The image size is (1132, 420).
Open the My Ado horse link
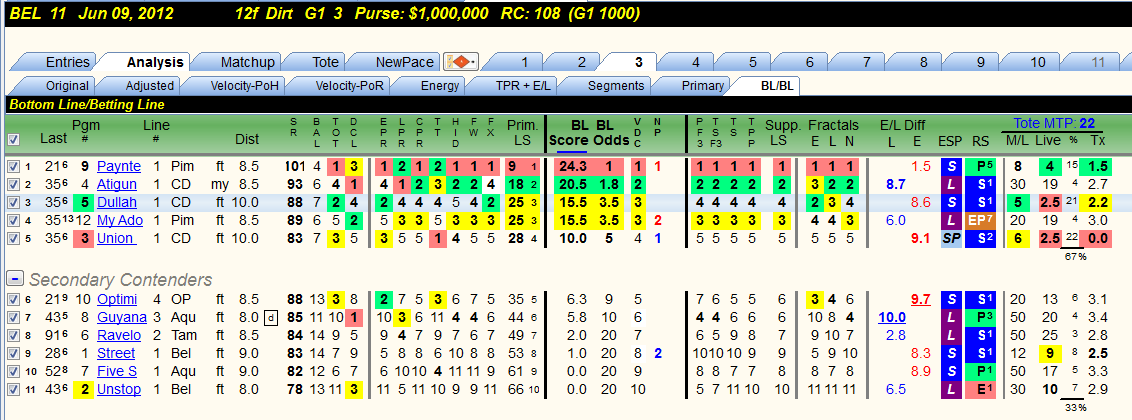click(x=120, y=220)
